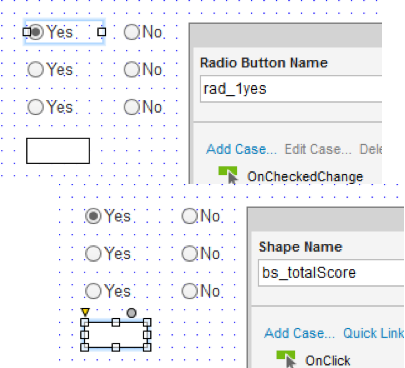Select the unselected empty rectangle in the upper canvas
The width and height of the screenshot is (405, 368).
point(58,151)
